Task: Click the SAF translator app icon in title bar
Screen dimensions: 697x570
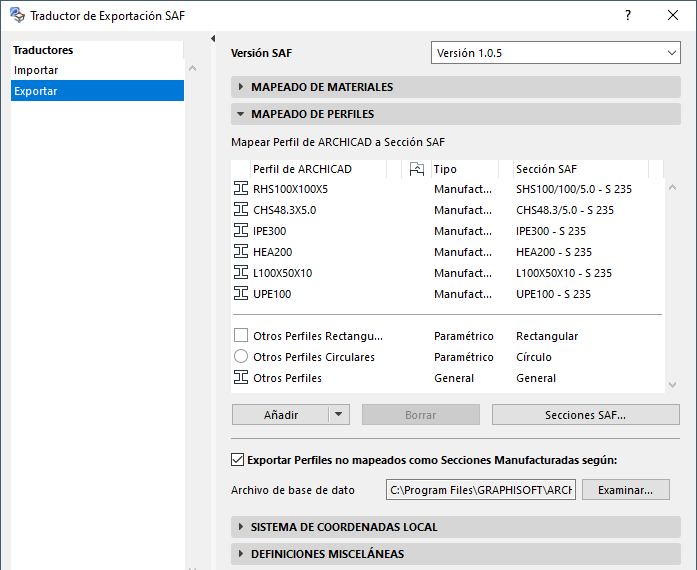Action: pyautogui.click(x=17, y=15)
